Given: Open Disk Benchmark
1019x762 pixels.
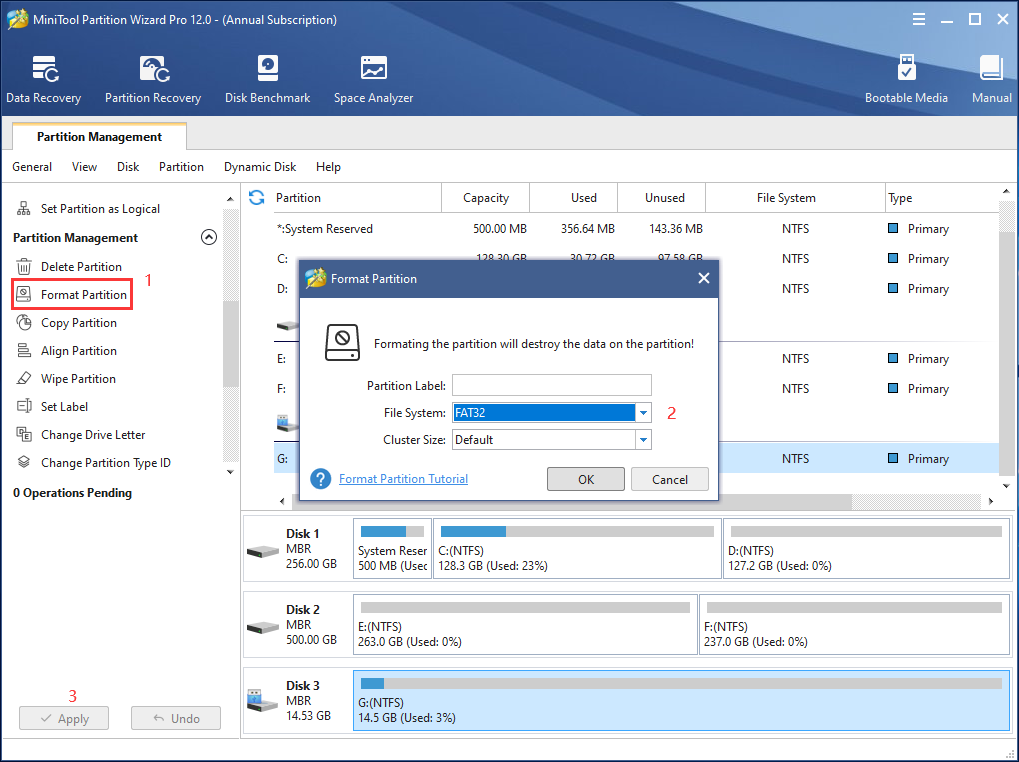Looking at the screenshot, I should [x=267, y=79].
